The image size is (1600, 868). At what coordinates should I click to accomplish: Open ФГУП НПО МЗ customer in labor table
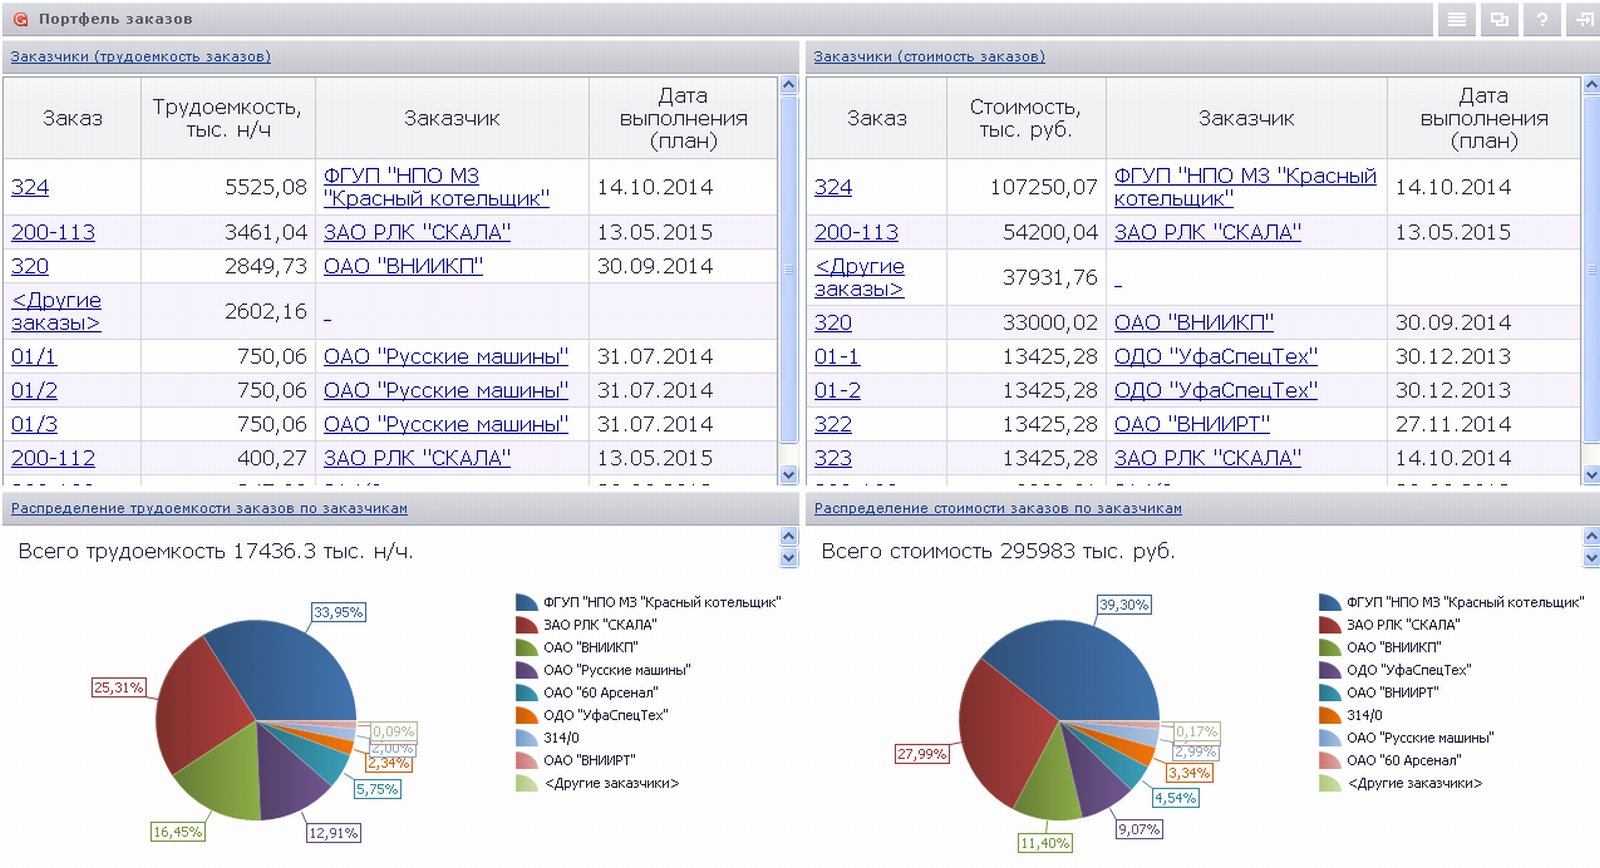point(436,187)
